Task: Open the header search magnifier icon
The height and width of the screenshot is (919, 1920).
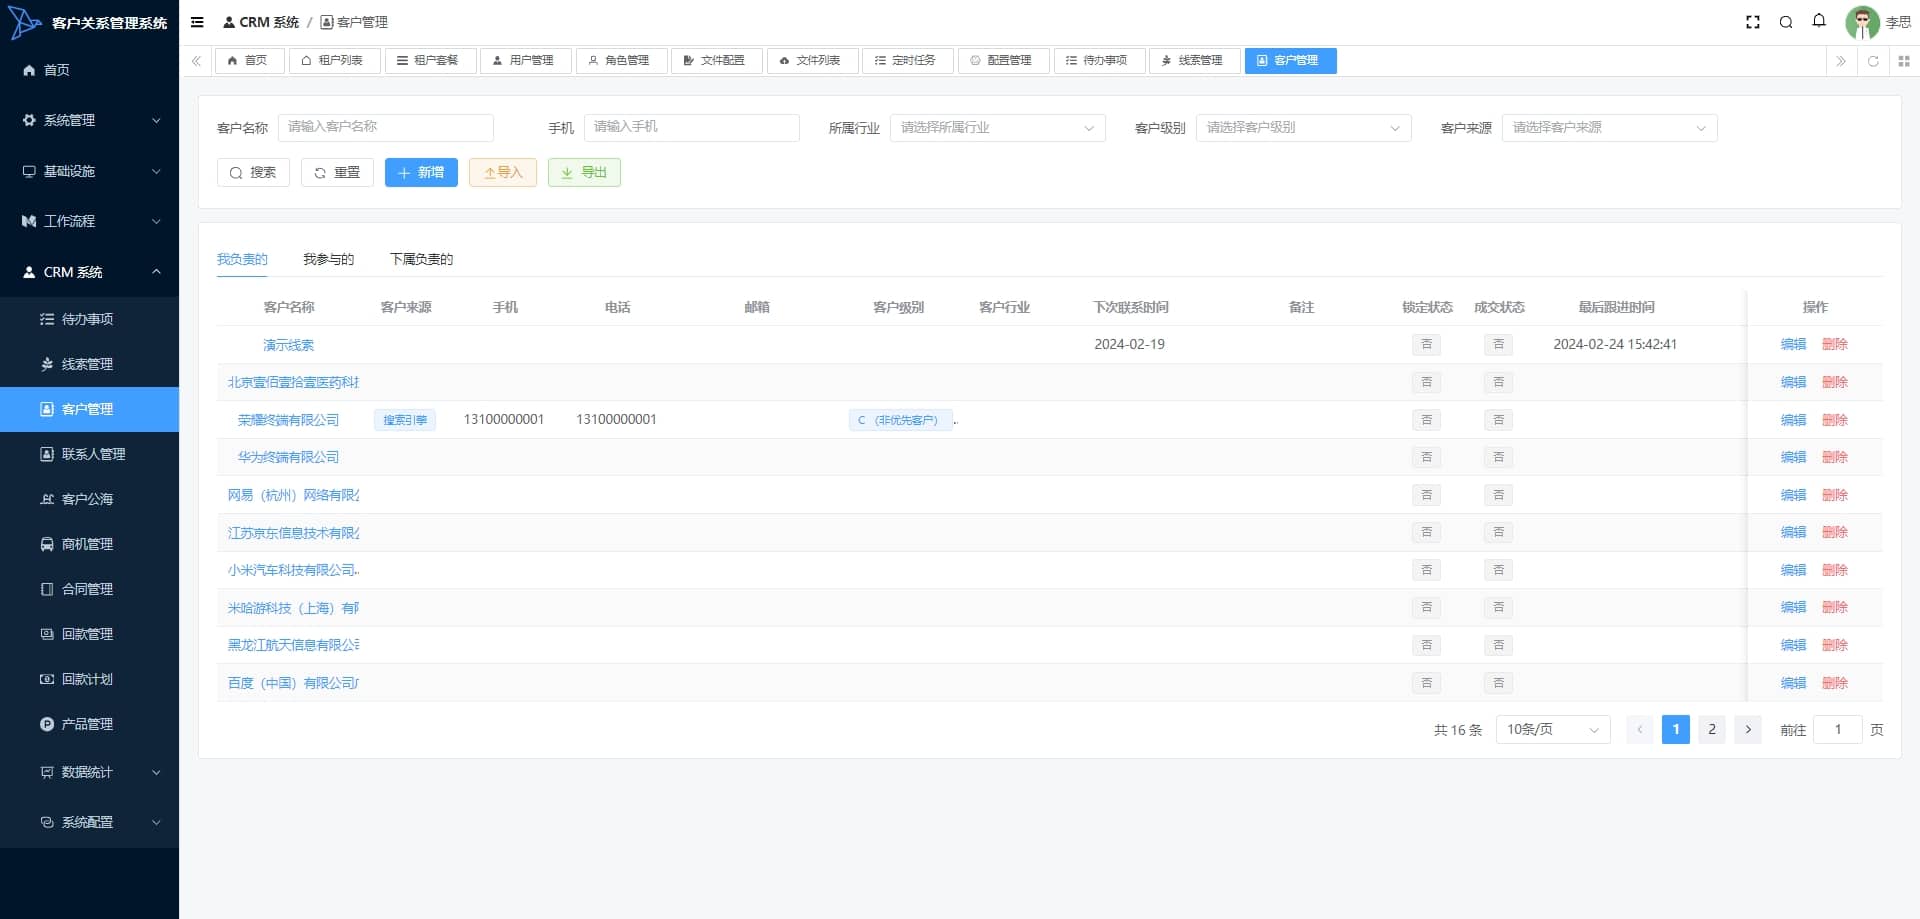Action: (x=1786, y=22)
